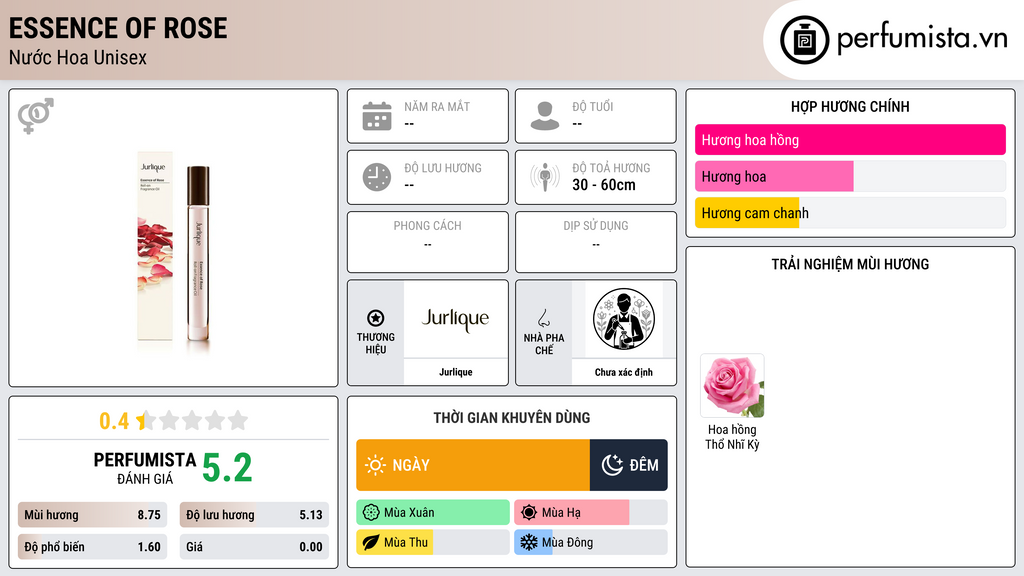Click the calendar icon beside Năm ra mắt
1024x576 pixels.
[x=377, y=116]
